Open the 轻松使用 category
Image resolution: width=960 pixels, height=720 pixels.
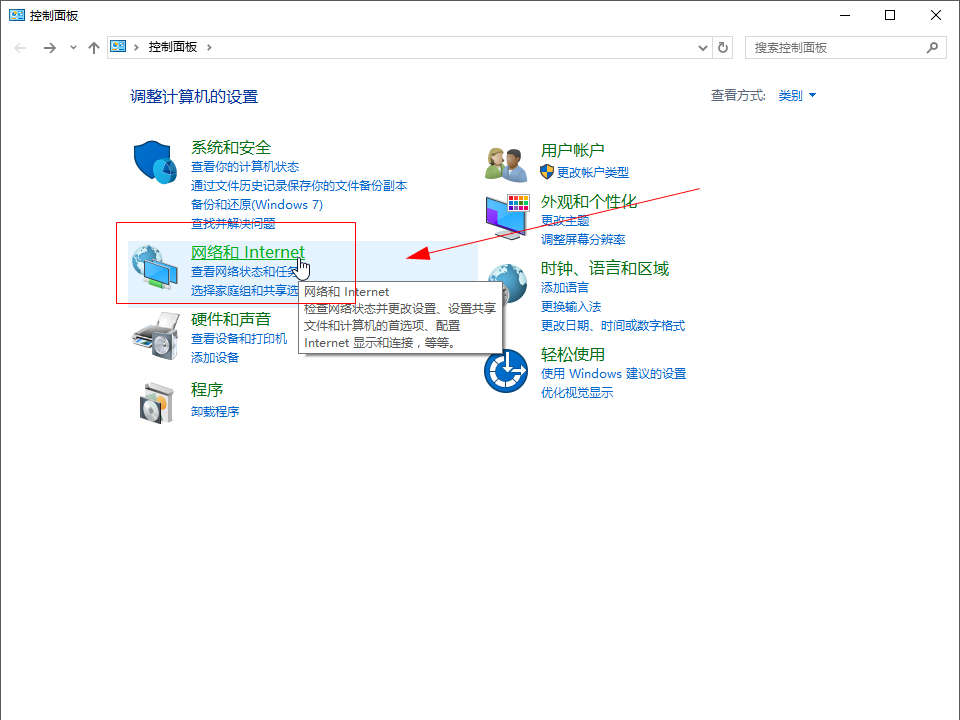572,354
